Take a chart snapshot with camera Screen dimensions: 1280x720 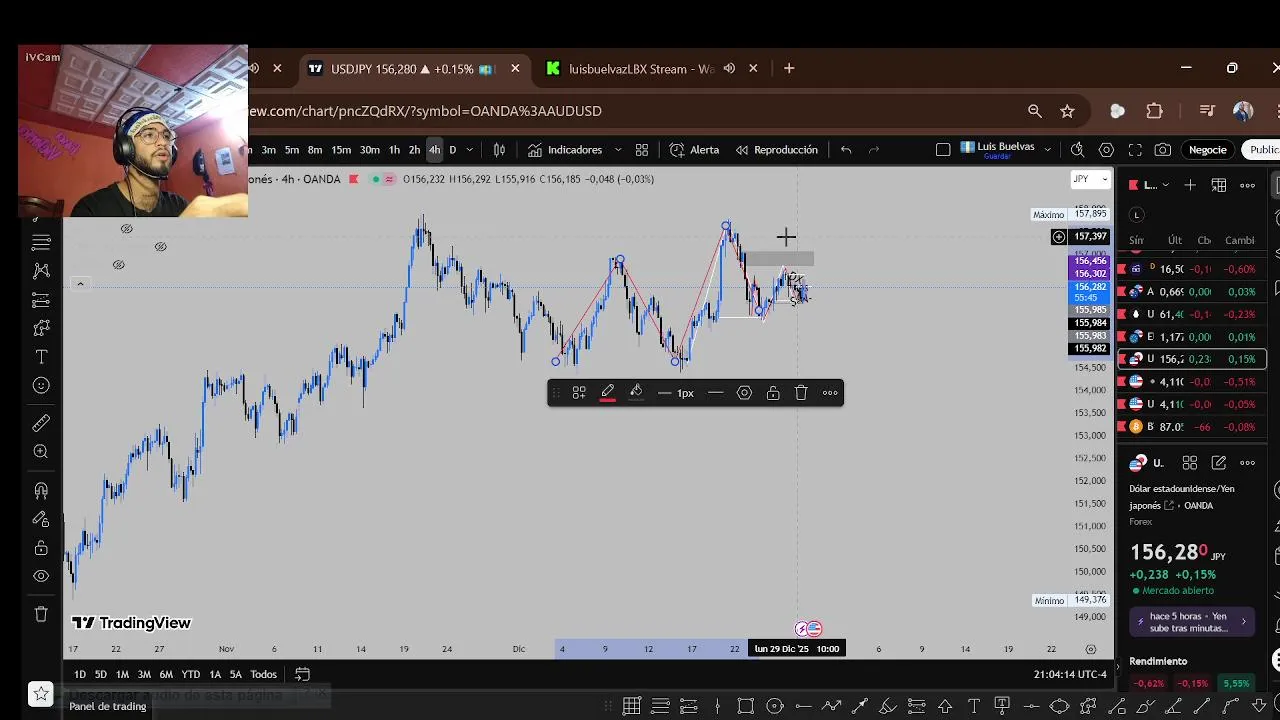point(1162,150)
